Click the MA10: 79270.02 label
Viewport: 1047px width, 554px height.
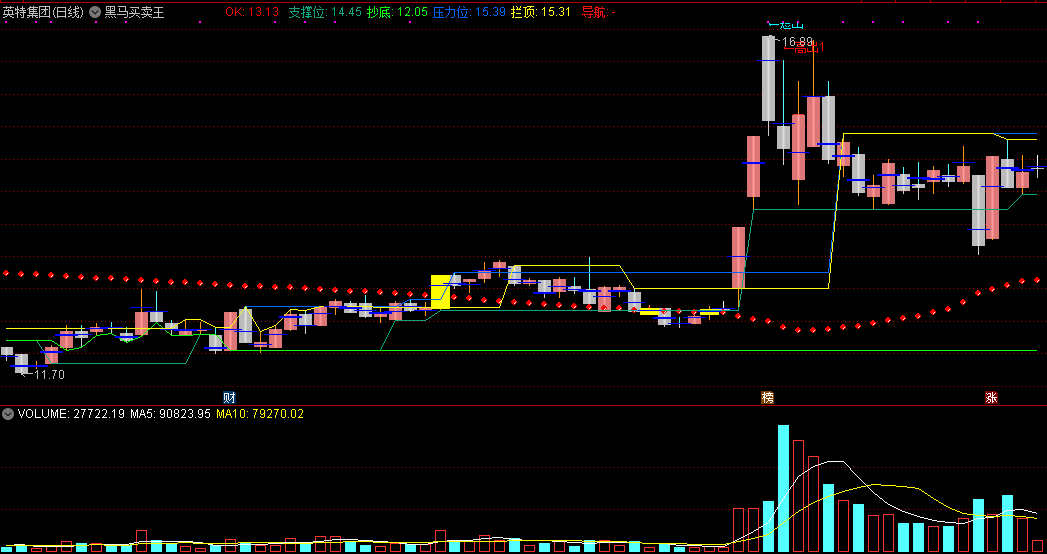click(260, 414)
